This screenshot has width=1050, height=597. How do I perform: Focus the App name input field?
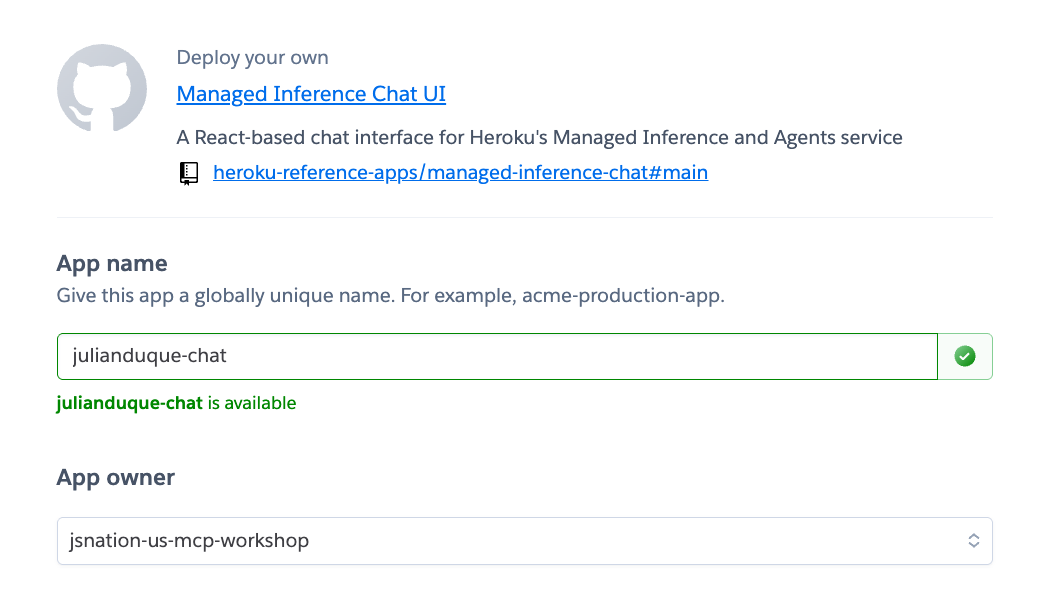[x=497, y=356]
